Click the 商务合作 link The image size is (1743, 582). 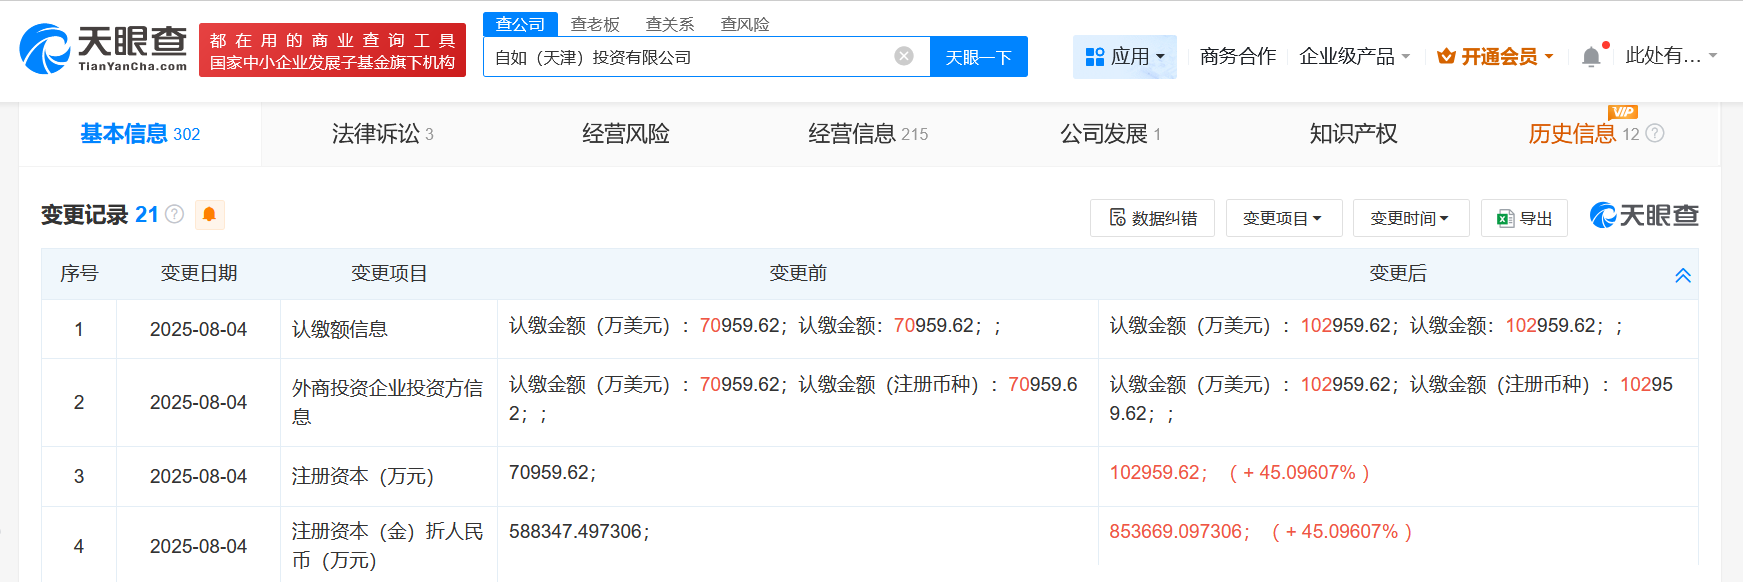pyautogui.click(x=1238, y=57)
